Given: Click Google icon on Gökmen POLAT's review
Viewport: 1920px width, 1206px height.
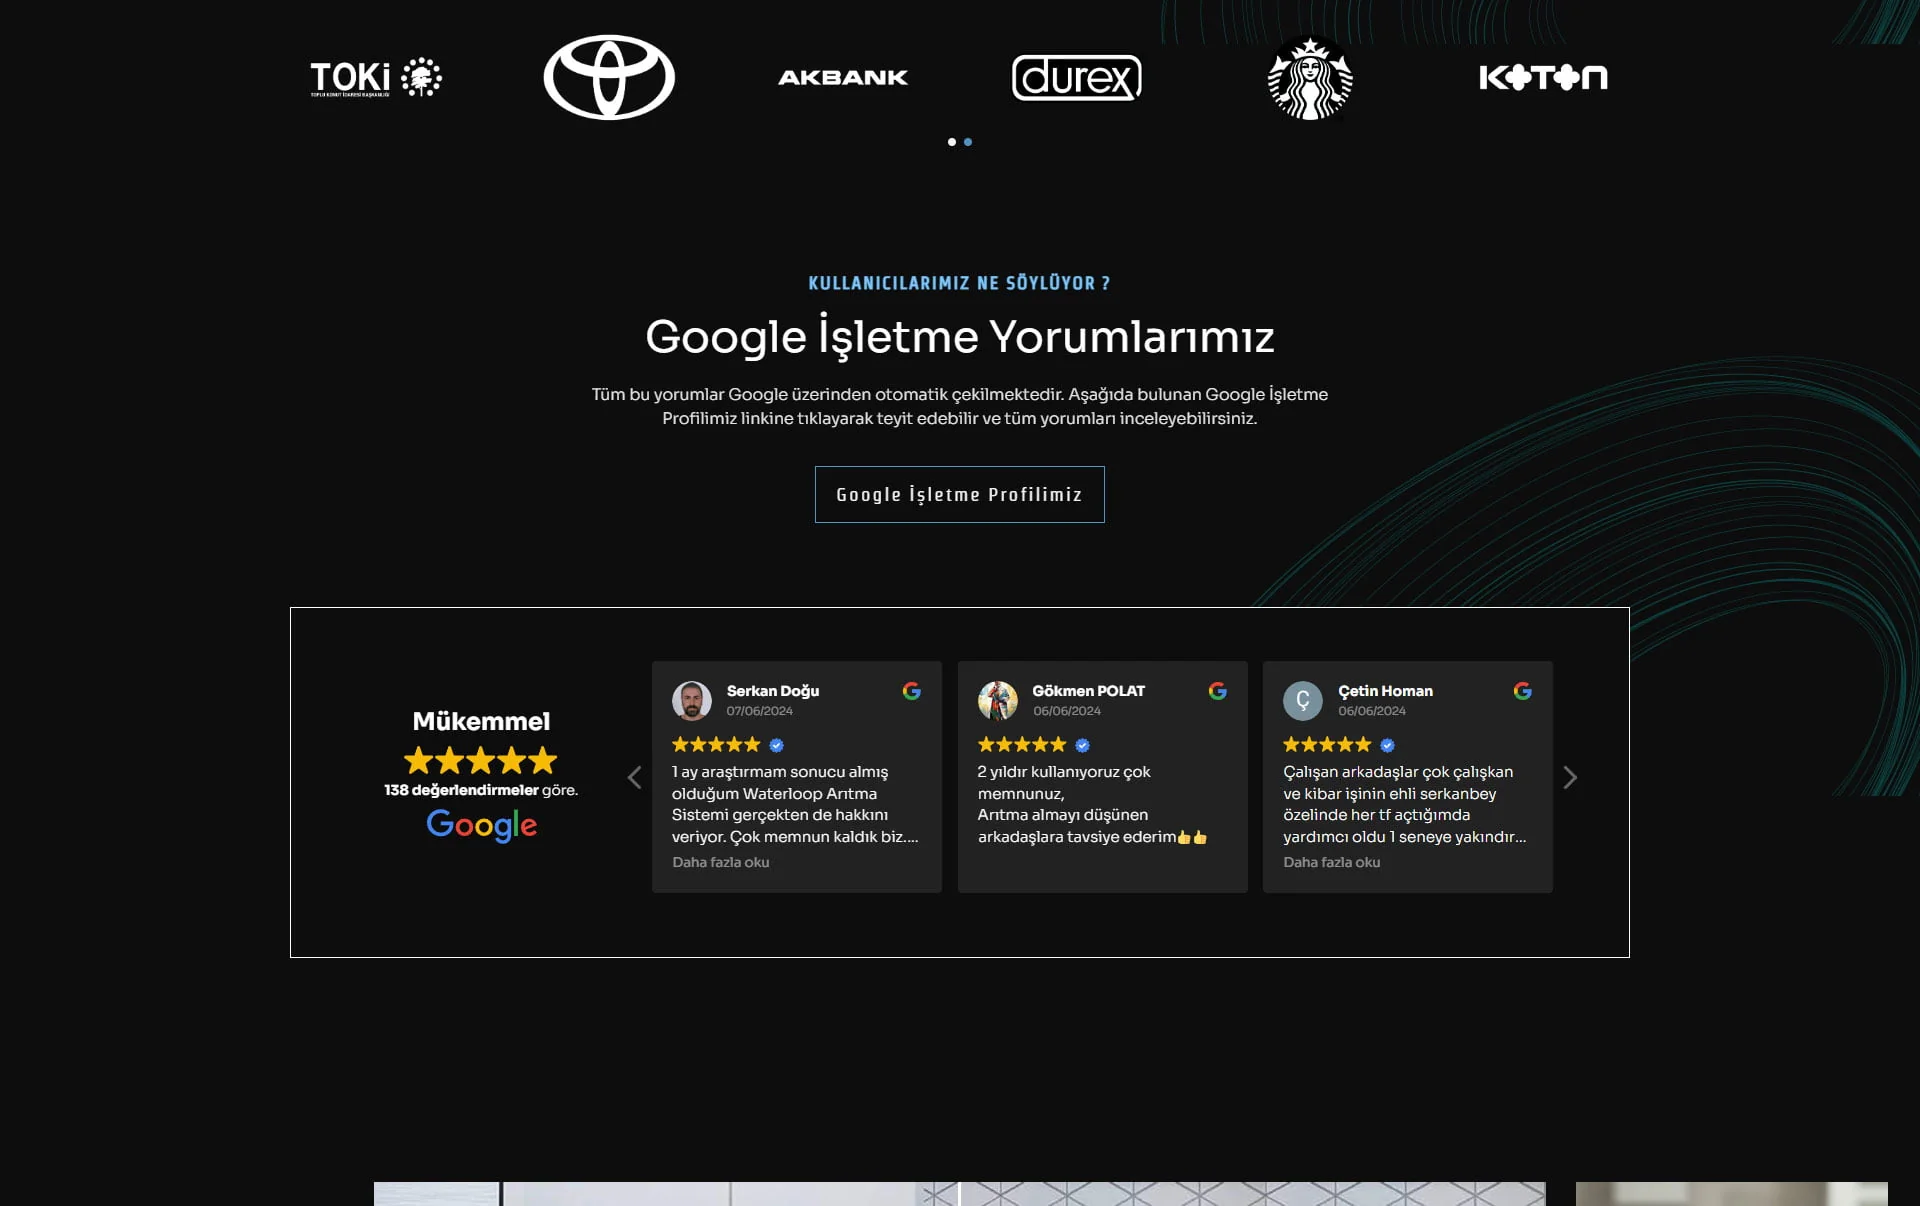Looking at the screenshot, I should coord(1217,691).
